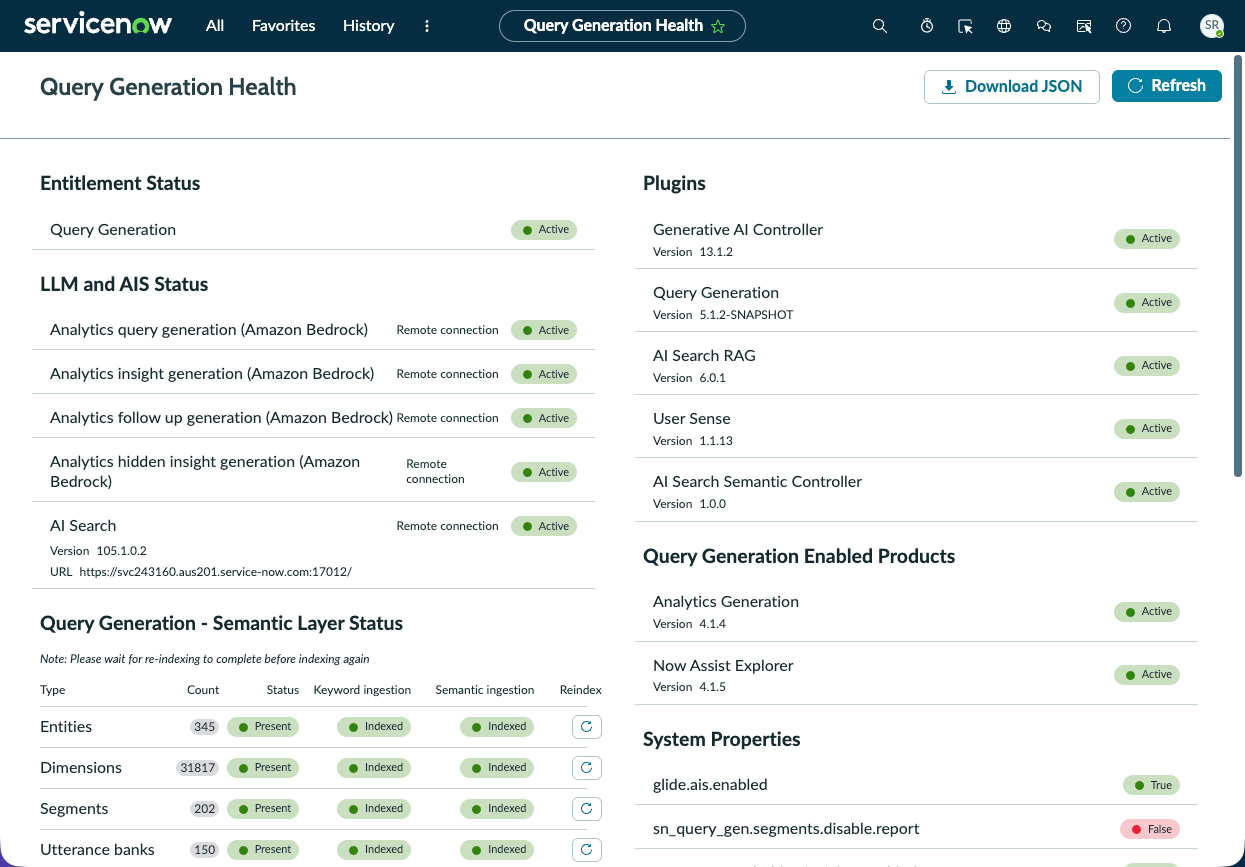The image size is (1245, 867).
Task: Click the System Properties heading
Action: 722,740
